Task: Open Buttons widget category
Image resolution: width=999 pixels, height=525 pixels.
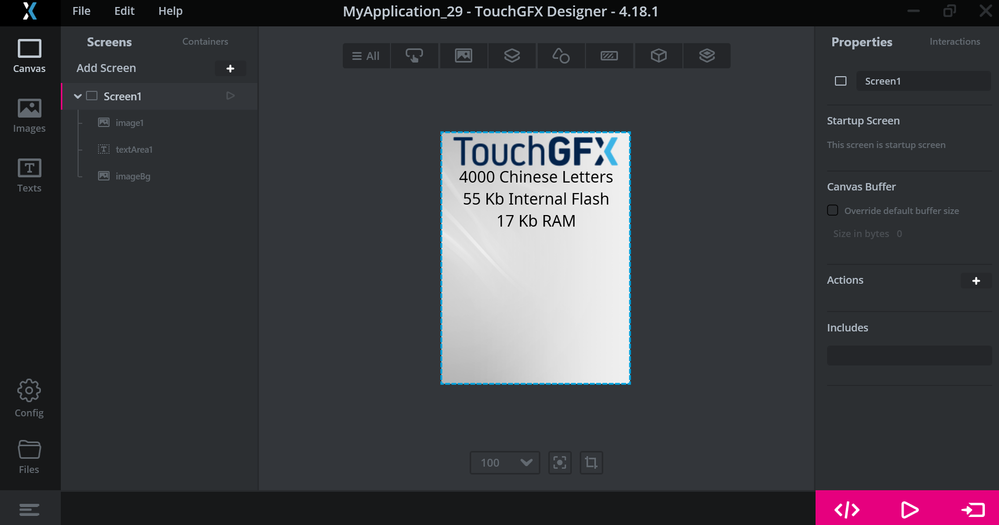Action: pyautogui.click(x=415, y=56)
